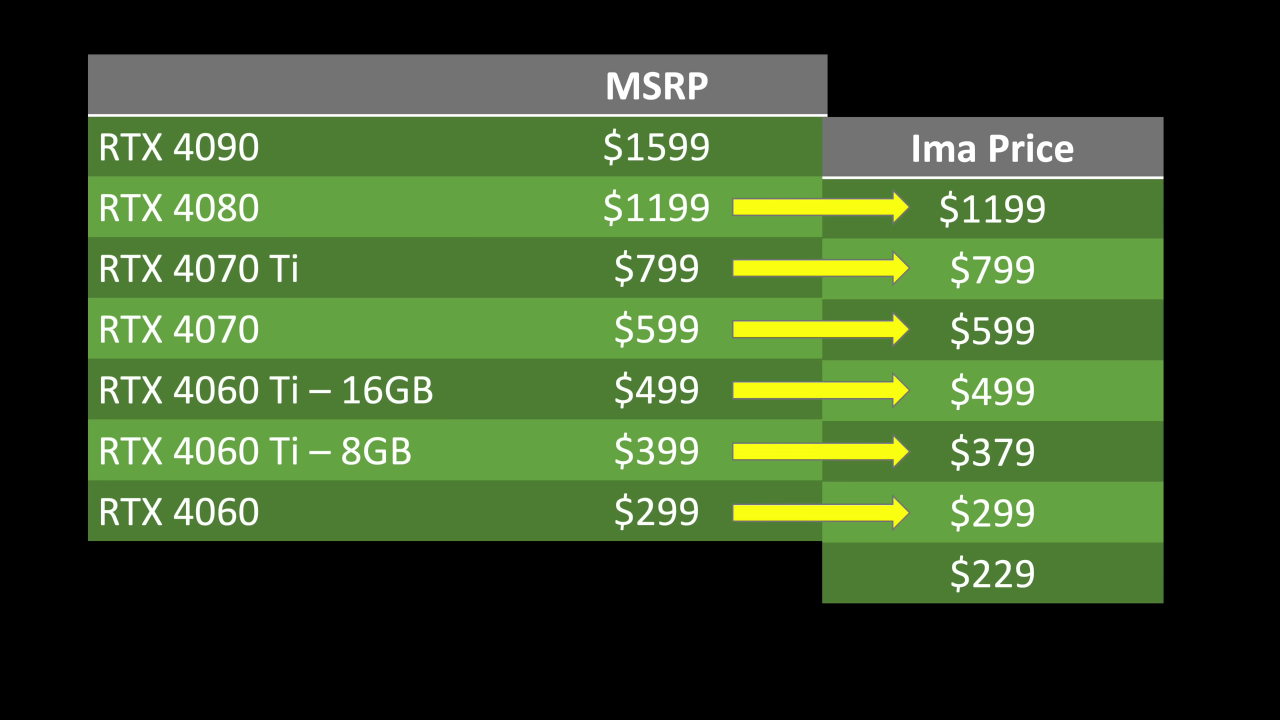Select the RTX 4060 Ti – 16GB label
Screen dimensions: 1280x720
click(x=266, y=390)
